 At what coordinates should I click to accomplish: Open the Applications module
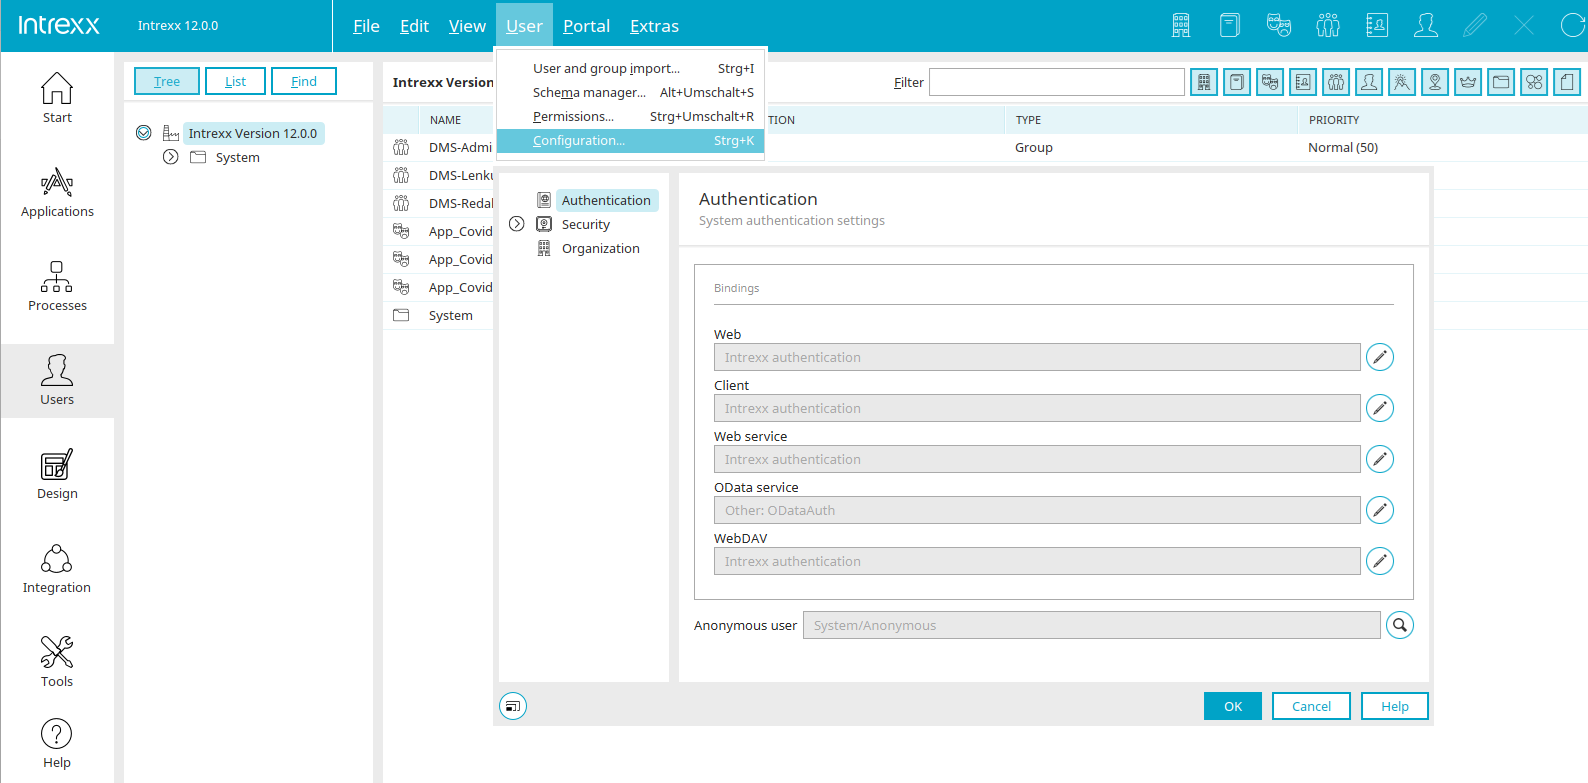pos(57,192)
